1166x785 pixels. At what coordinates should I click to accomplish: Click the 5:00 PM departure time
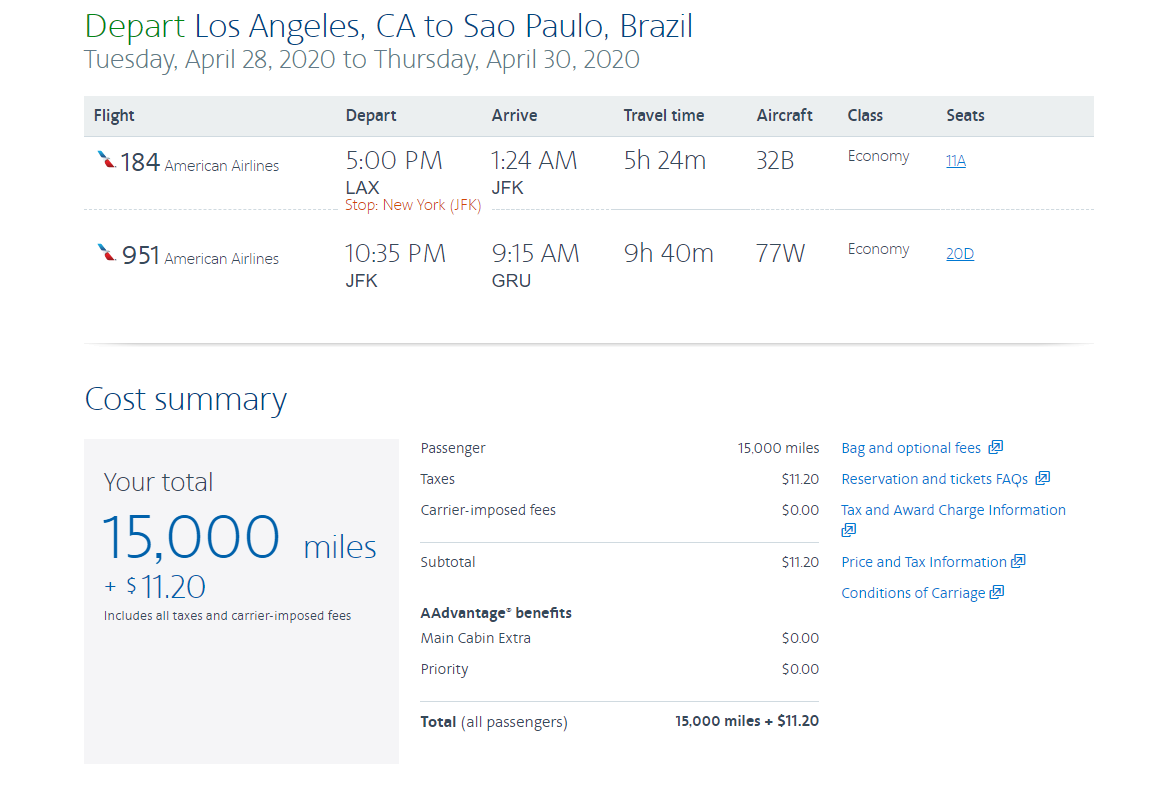coord(394,161)
